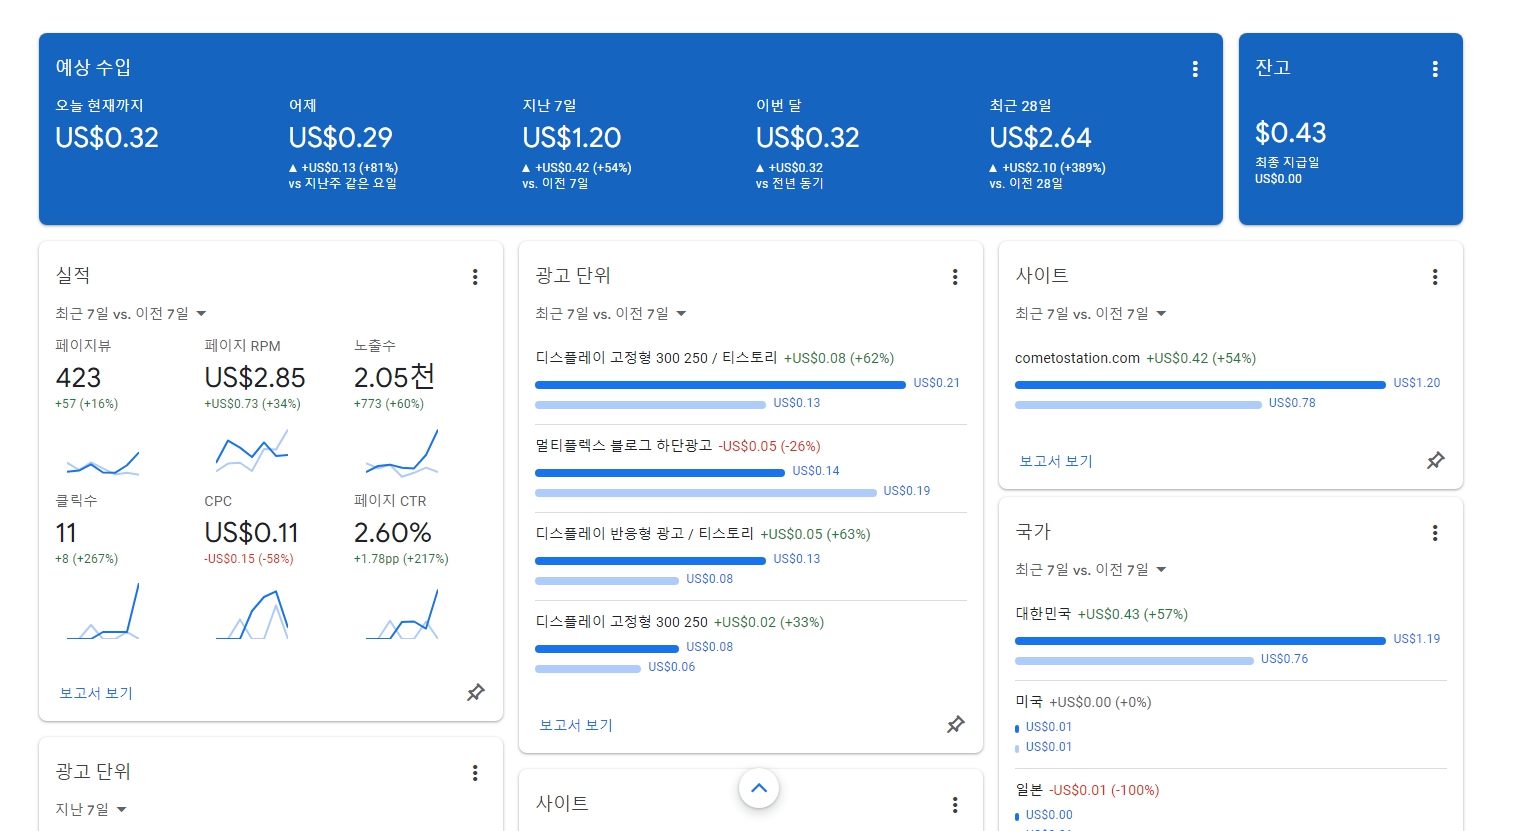
Task: Click the CPC value US$0.11
Action: [252, 533]
